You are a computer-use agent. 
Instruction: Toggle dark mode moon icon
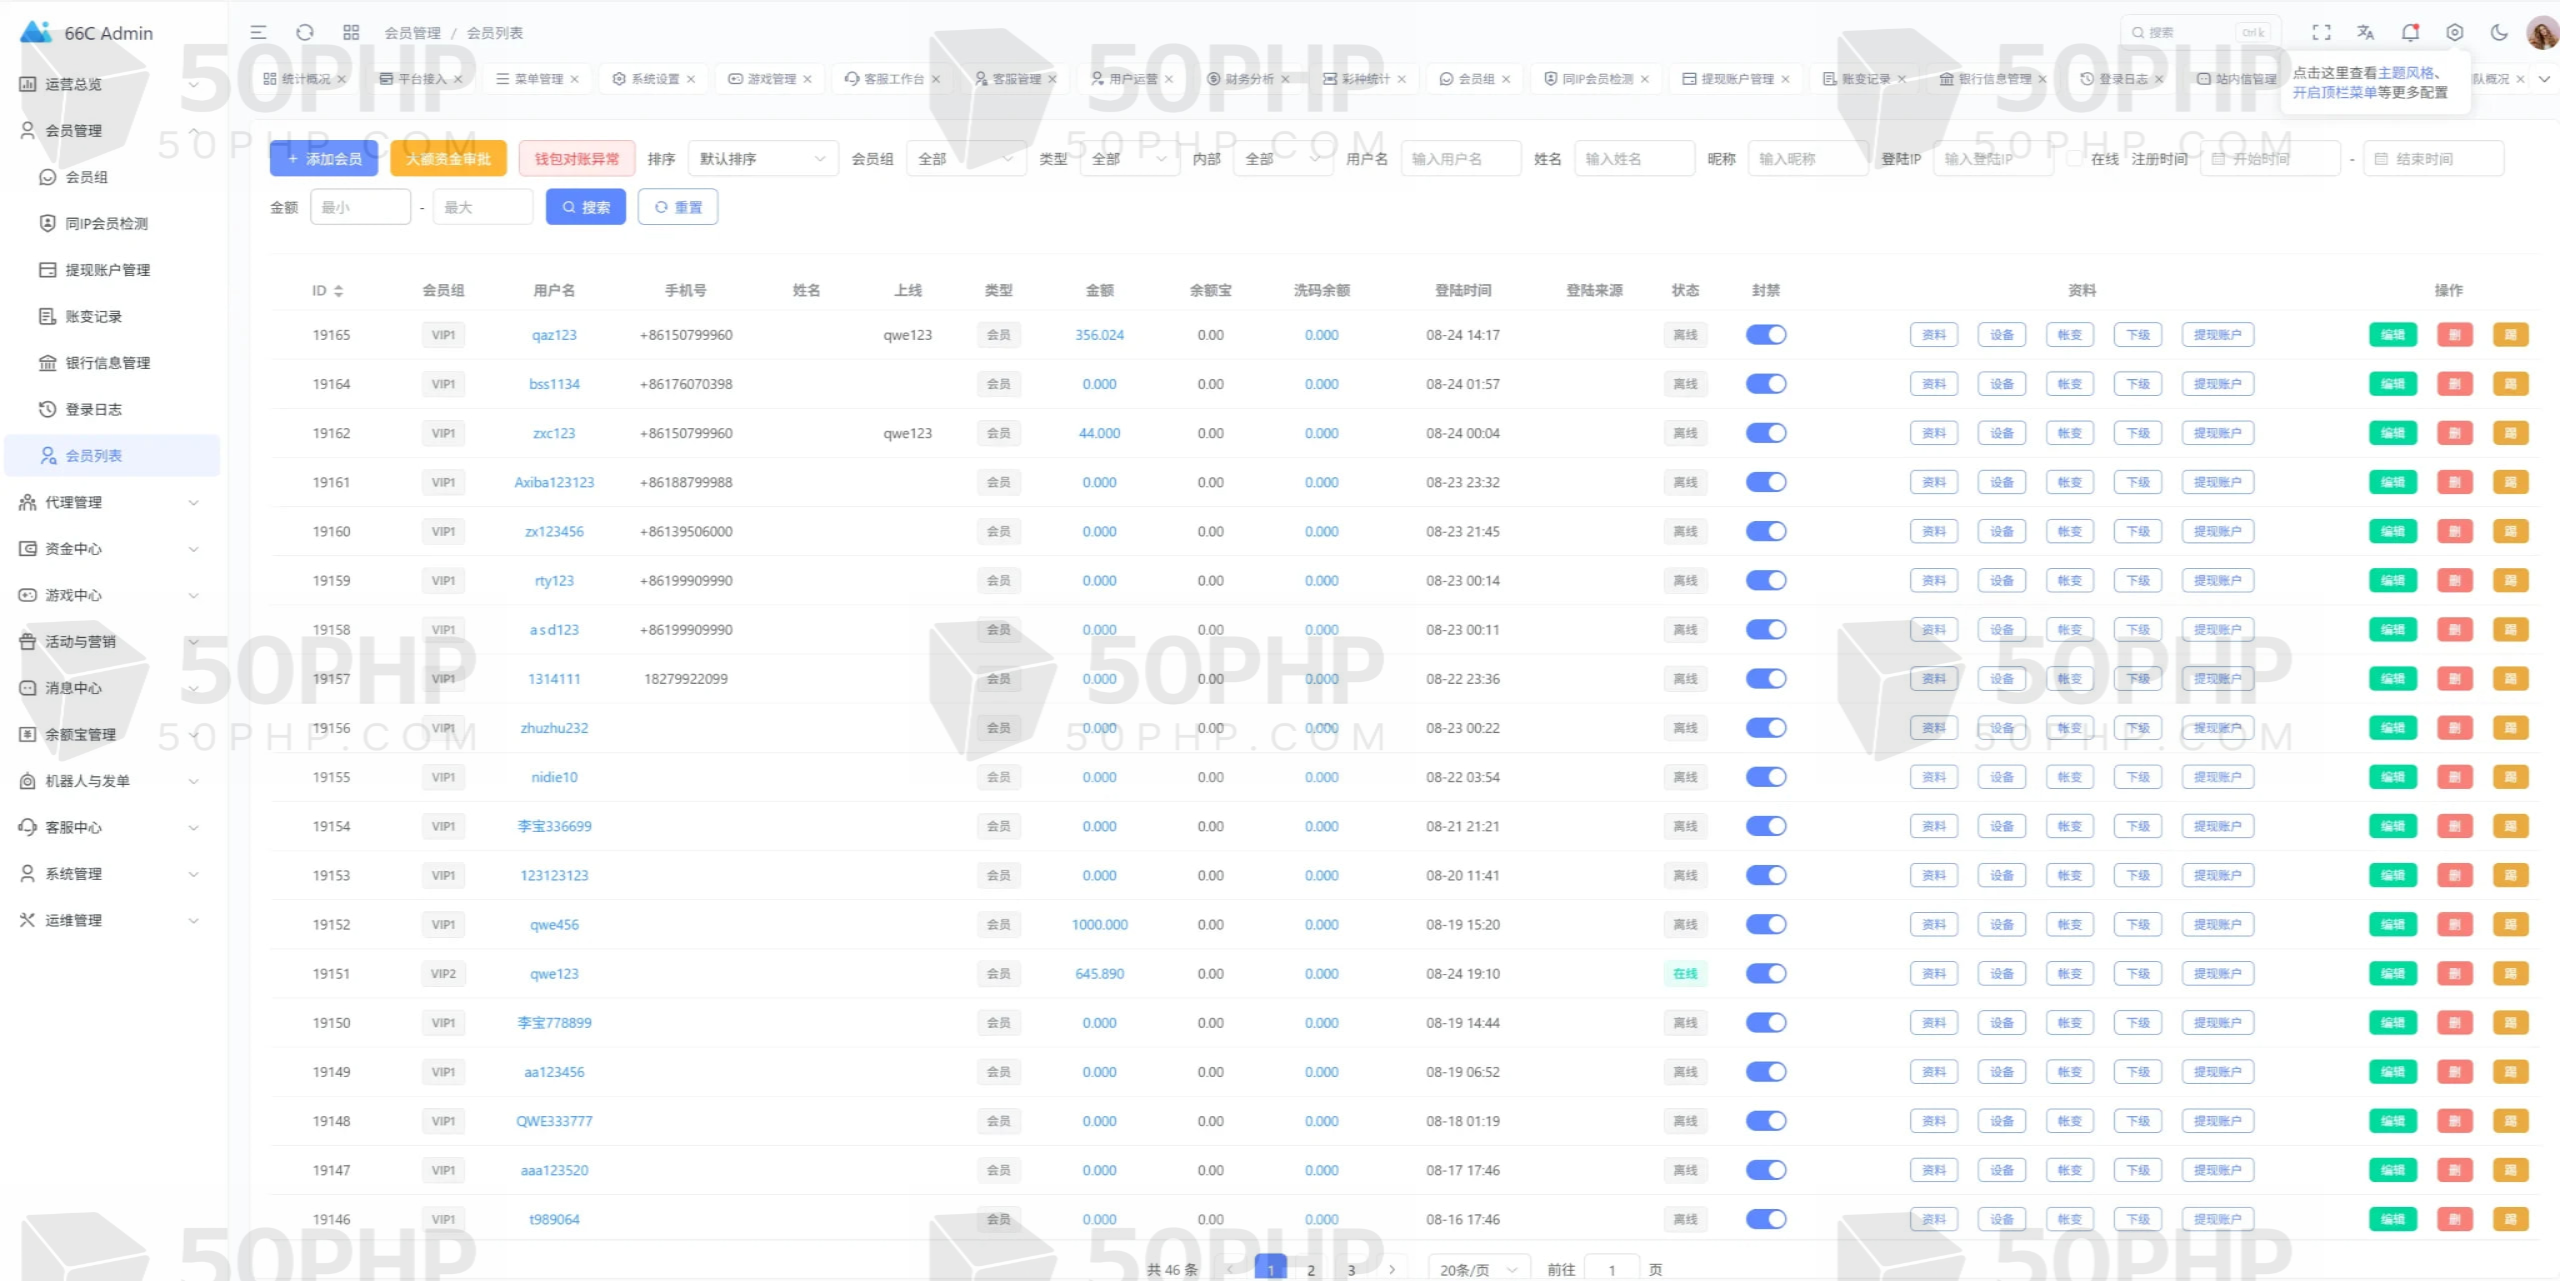tap(2499, 32)
